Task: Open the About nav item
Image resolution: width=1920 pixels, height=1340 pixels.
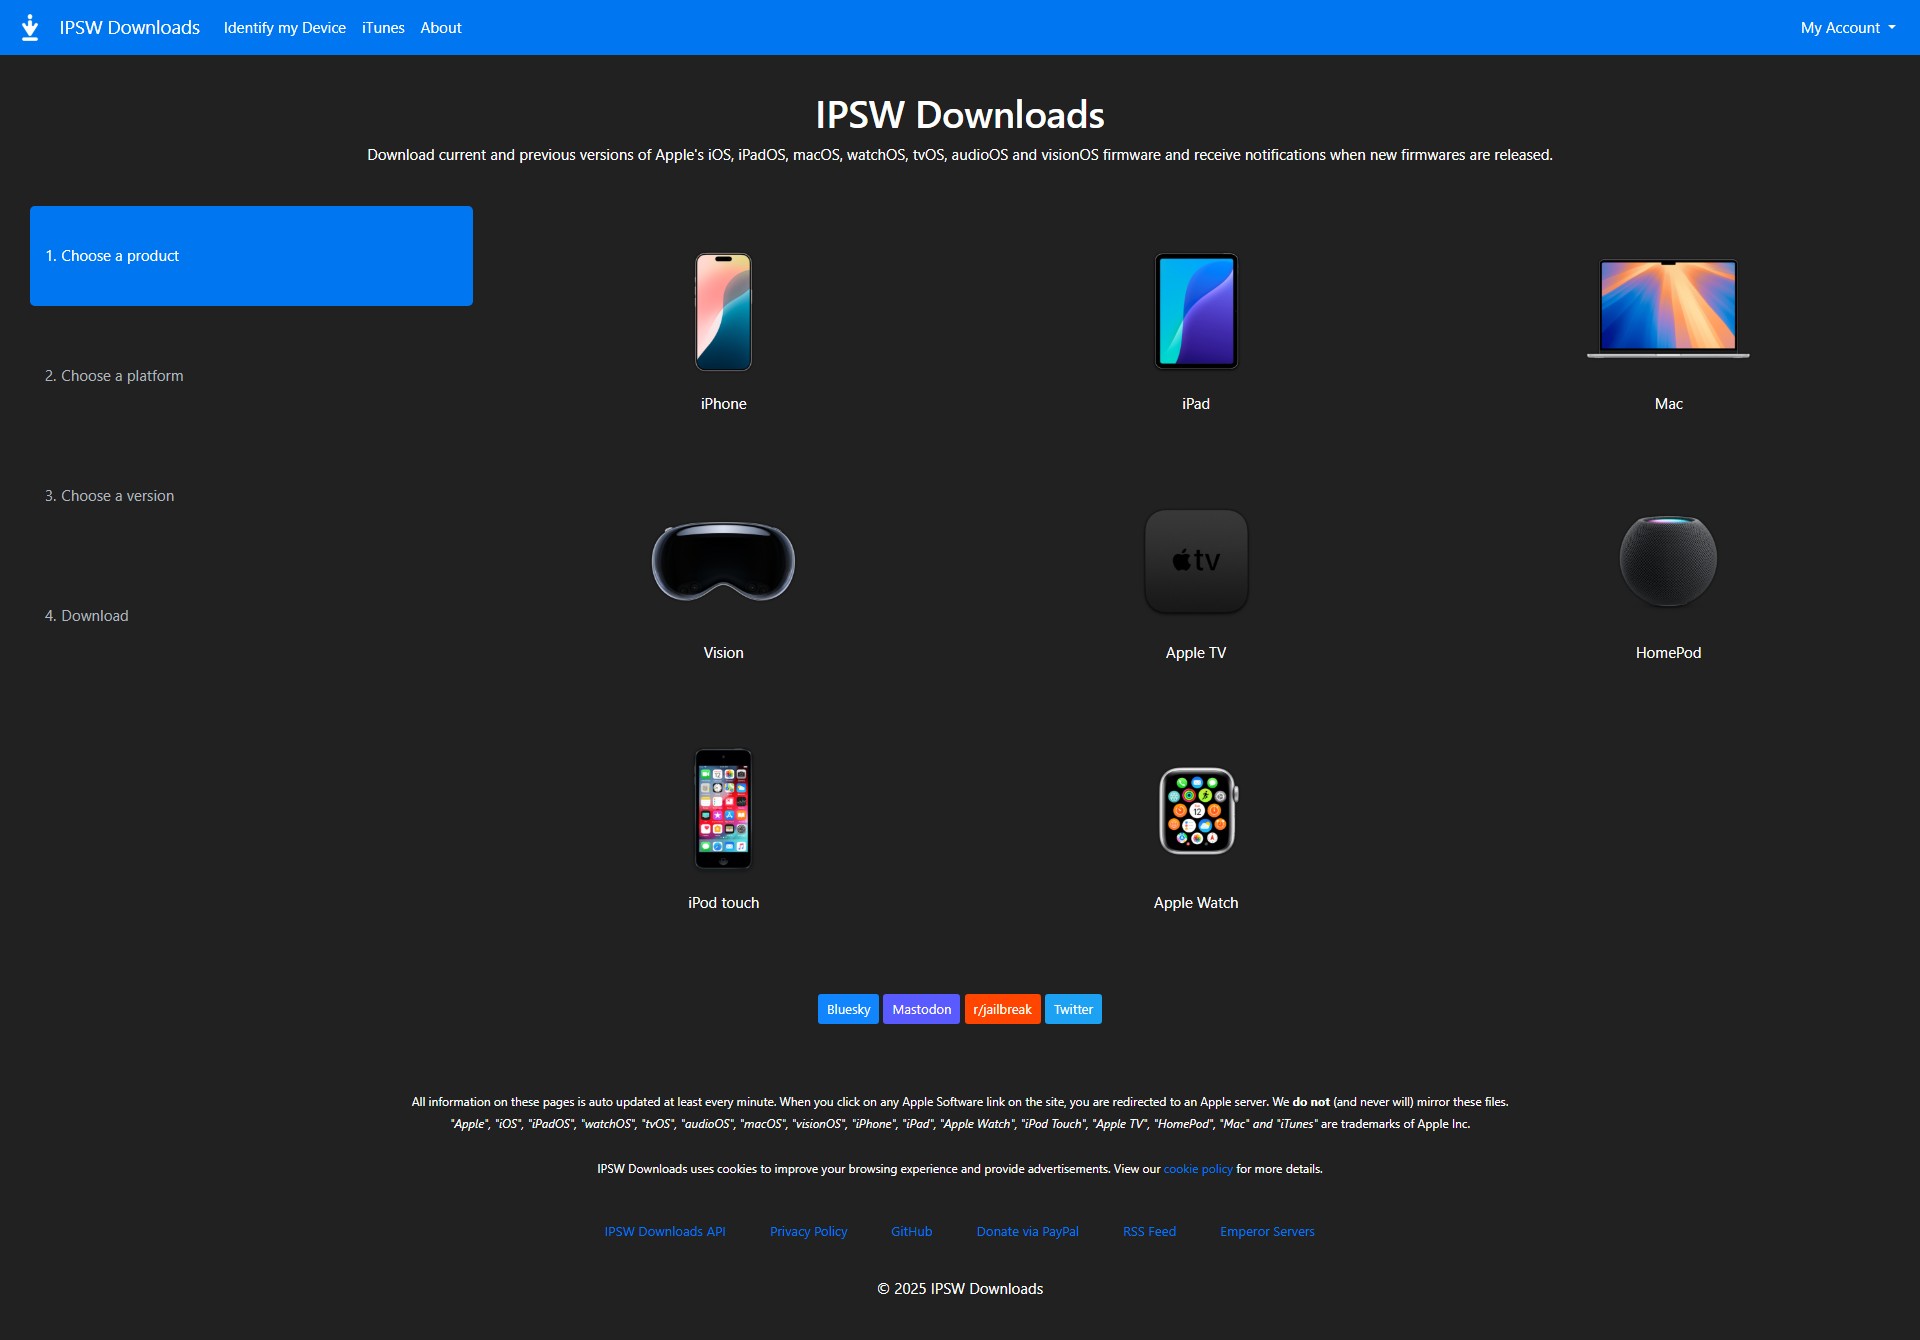Action: point(441,28)
